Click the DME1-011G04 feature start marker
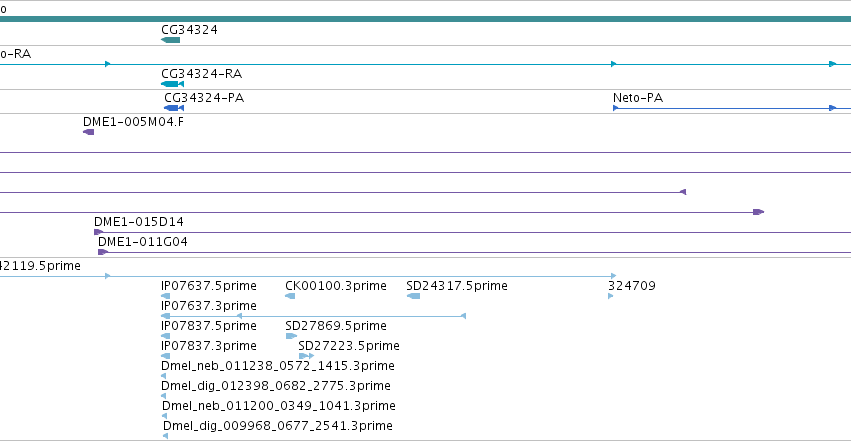This screenshot has width=851, height=441. [x=103, y=252]
